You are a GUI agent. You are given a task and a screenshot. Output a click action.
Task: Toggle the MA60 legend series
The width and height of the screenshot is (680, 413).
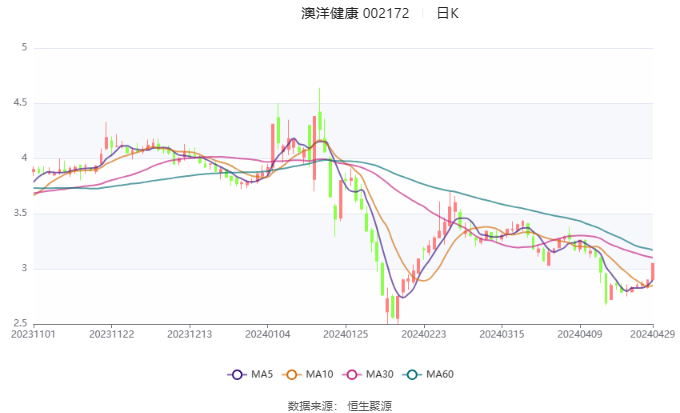coord(428,374)
